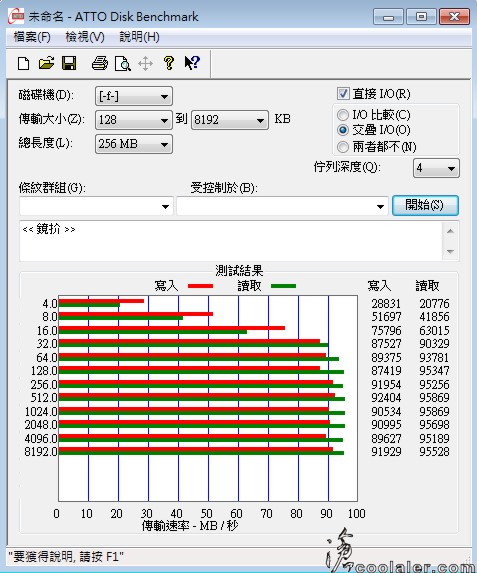Click the read value 95528
The height and width of the screenshot is (573, 477).
pyautogui.click(x=434, y=452)
